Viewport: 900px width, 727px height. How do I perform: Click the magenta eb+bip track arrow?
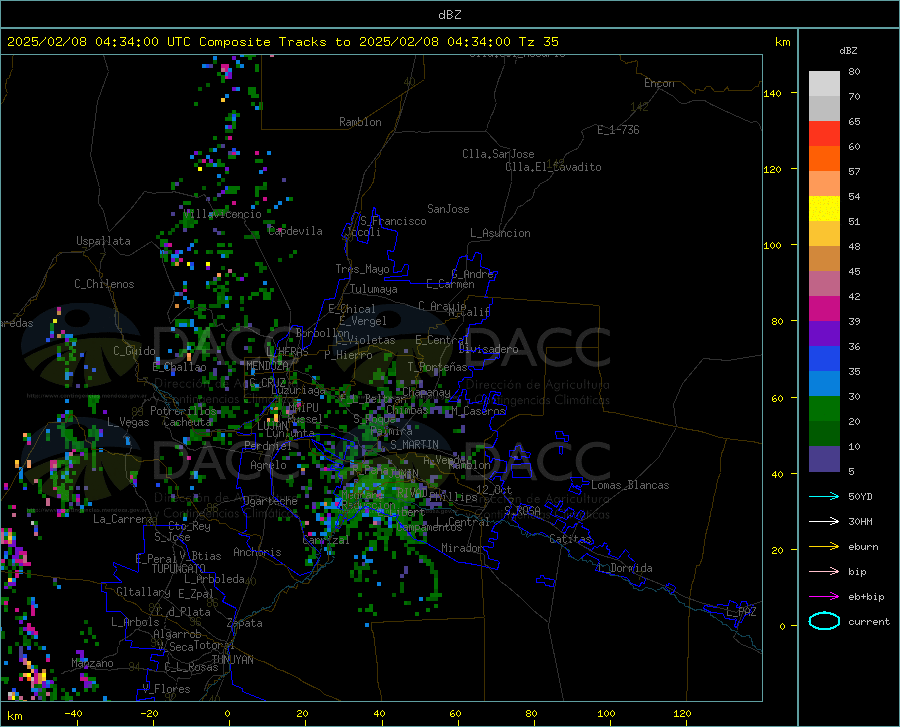pos(824,597)
